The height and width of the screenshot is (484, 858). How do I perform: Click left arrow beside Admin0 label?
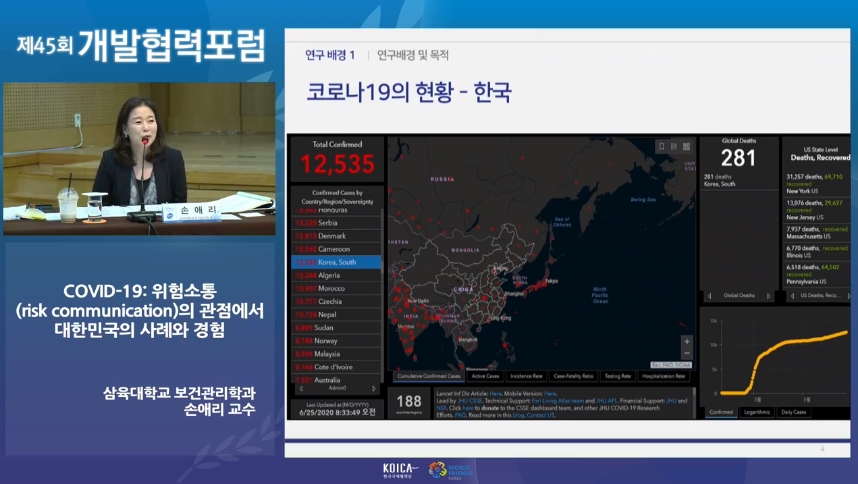click(x=301, y=388)
